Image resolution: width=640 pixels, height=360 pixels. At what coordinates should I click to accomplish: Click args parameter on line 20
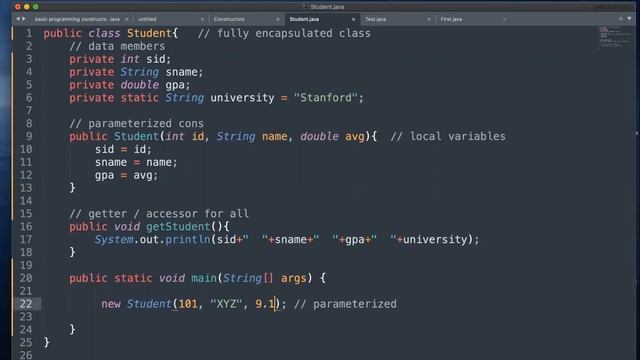point(293,278)
